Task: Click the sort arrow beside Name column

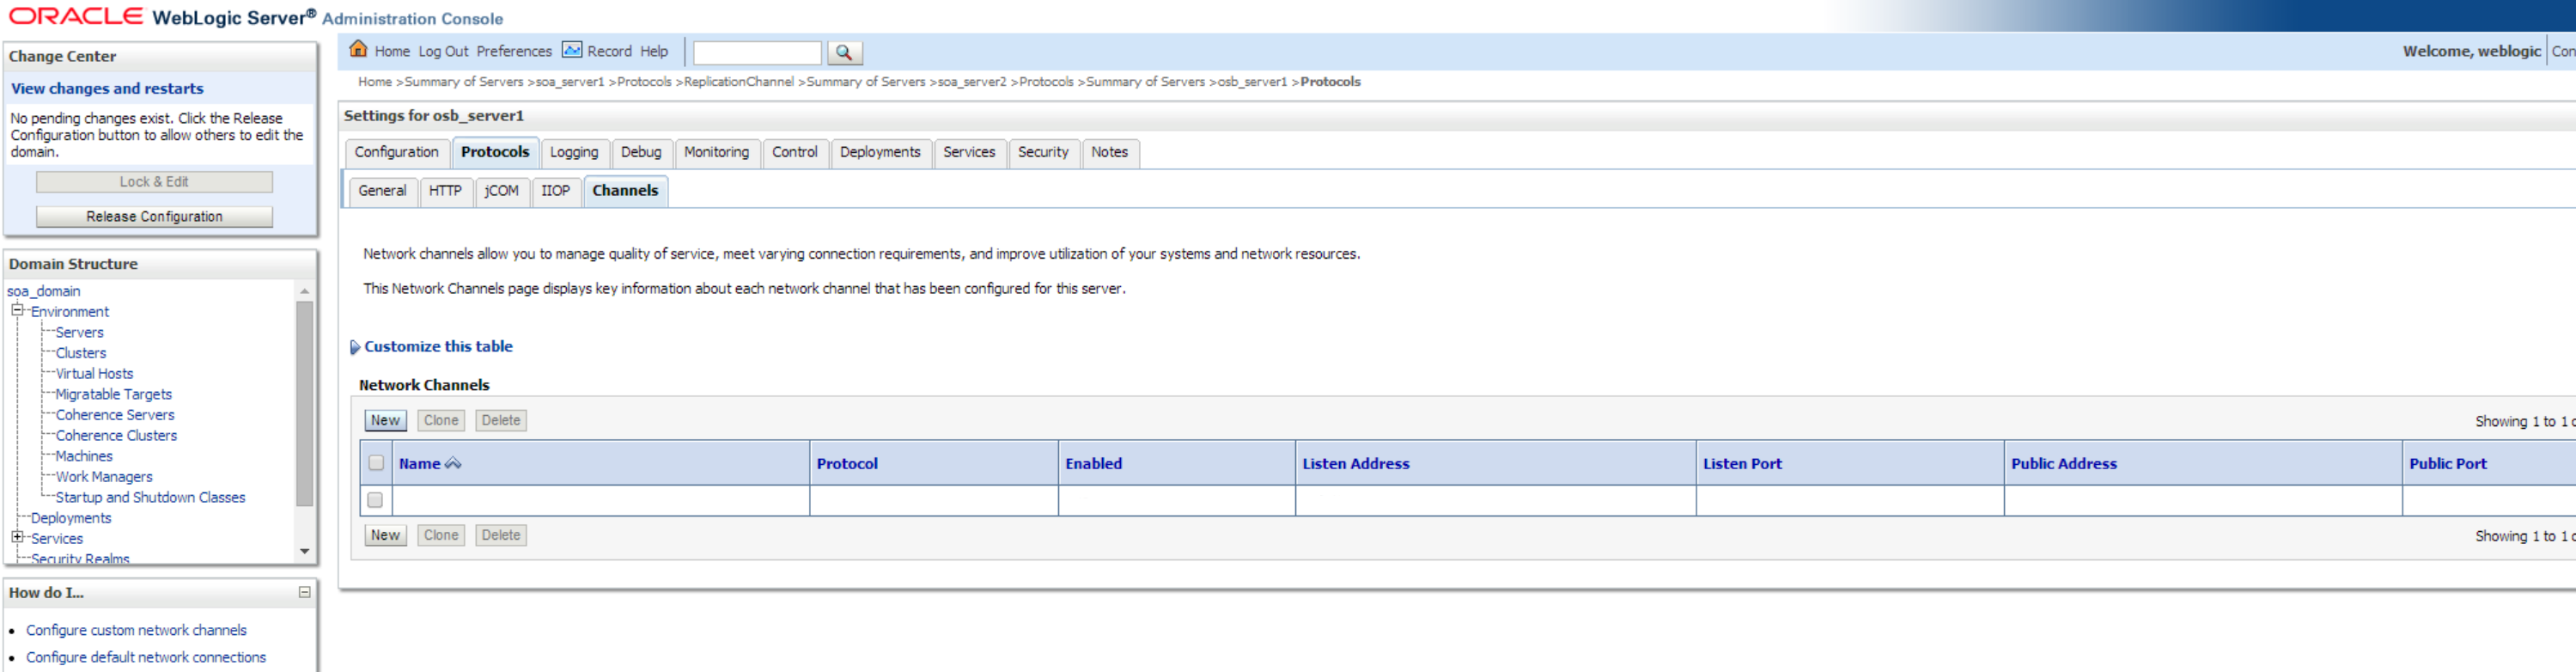Action: (x=453, y=463)
